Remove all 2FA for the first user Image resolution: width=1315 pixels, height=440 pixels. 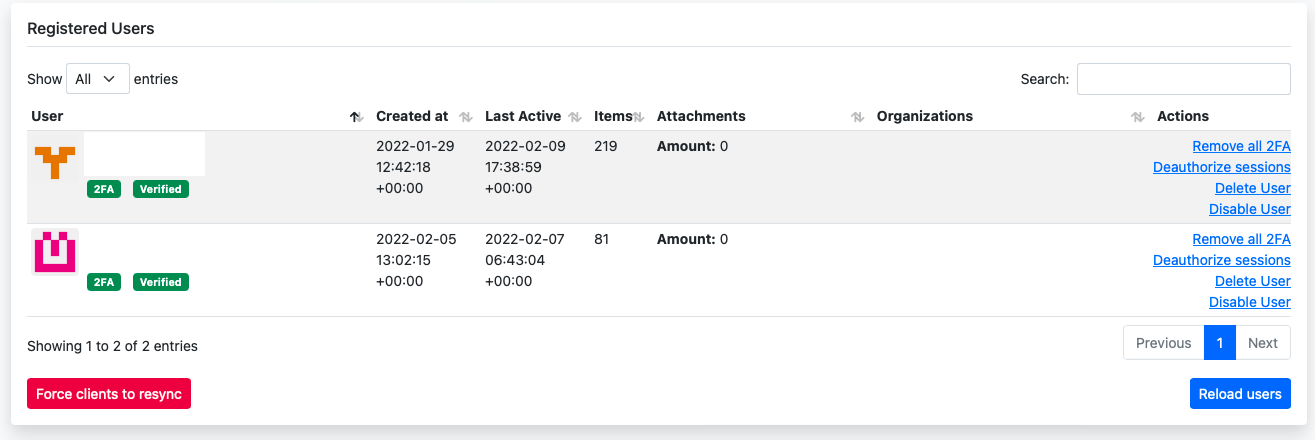[x=1241, y=146]
